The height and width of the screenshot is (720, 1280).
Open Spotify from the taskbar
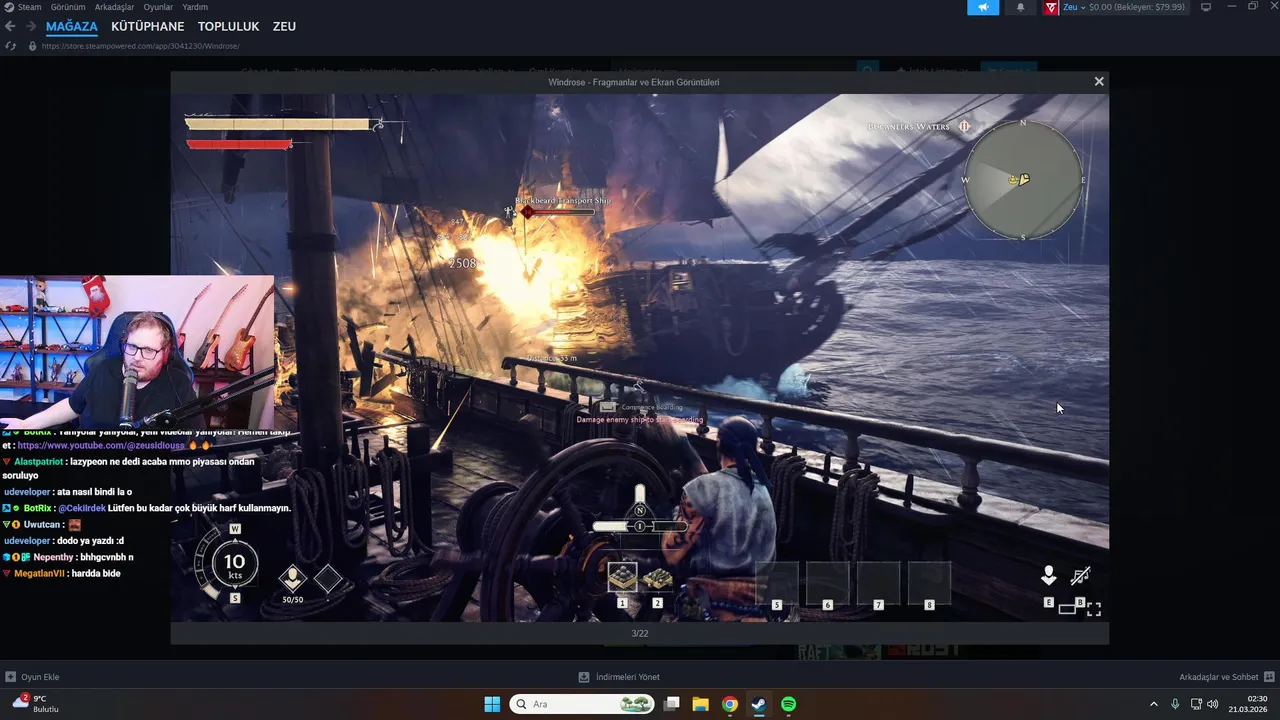788,704
